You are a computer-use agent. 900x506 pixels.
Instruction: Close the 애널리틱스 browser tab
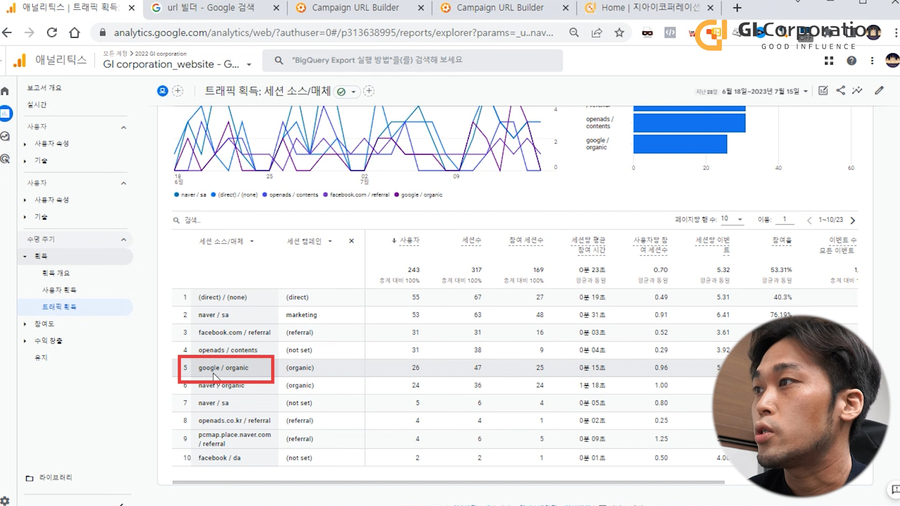133,8
